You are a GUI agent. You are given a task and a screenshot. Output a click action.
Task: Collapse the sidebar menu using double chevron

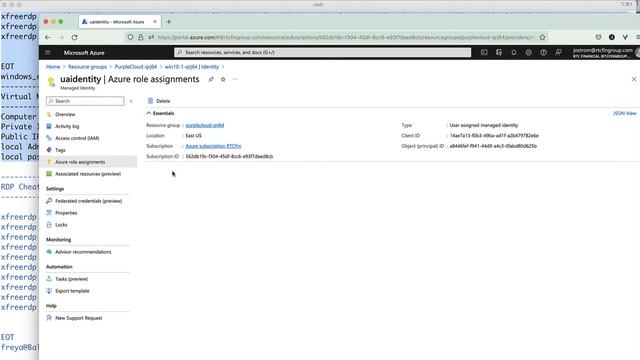(x=131, y=101)
